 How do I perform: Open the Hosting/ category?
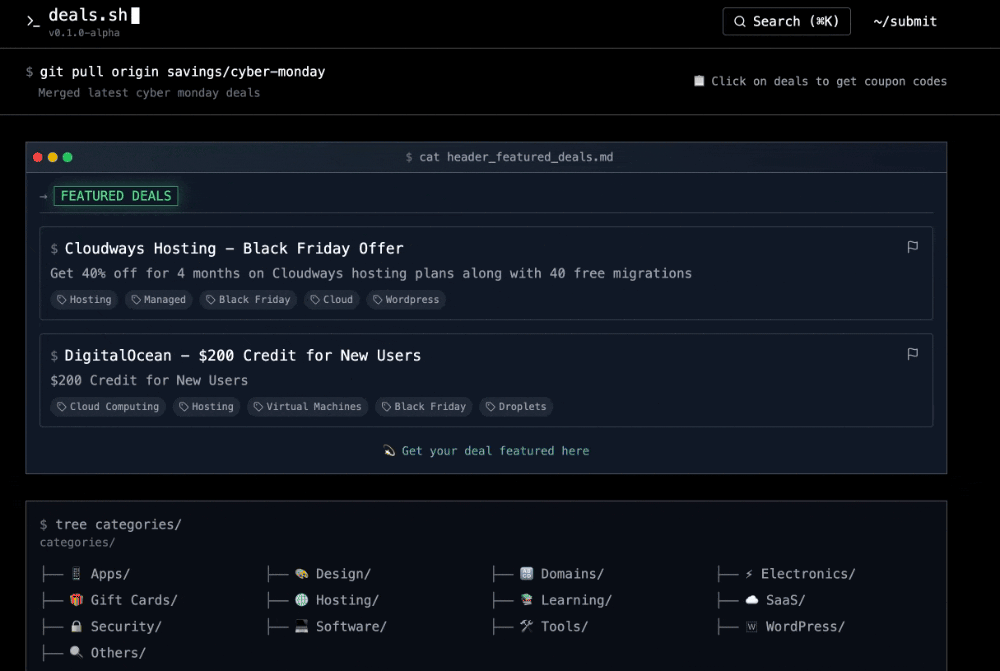pyautogui.click(x=347, y=600)
